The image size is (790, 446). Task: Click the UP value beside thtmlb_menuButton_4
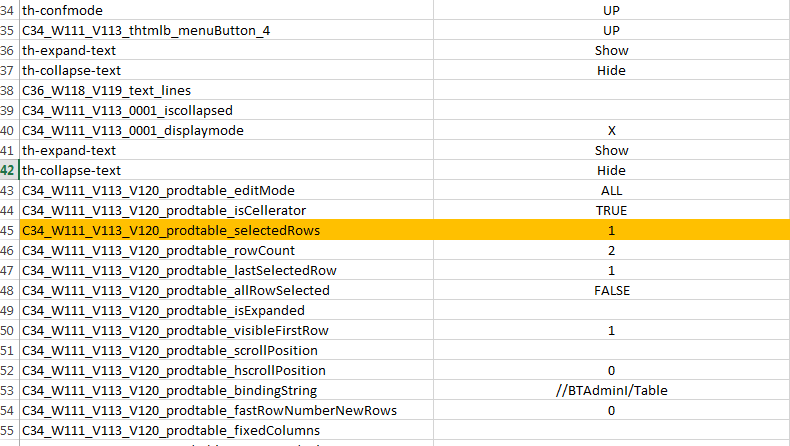point(612,30)
